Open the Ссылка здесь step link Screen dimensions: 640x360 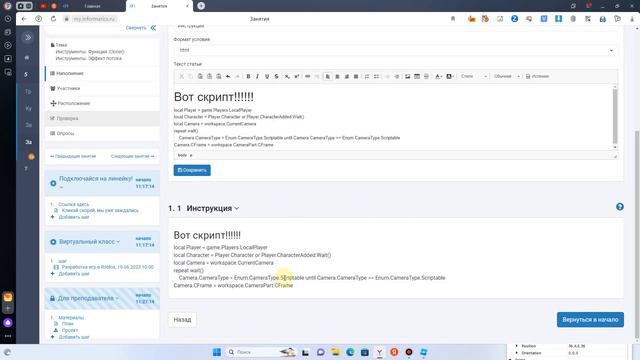coord(73,204)
